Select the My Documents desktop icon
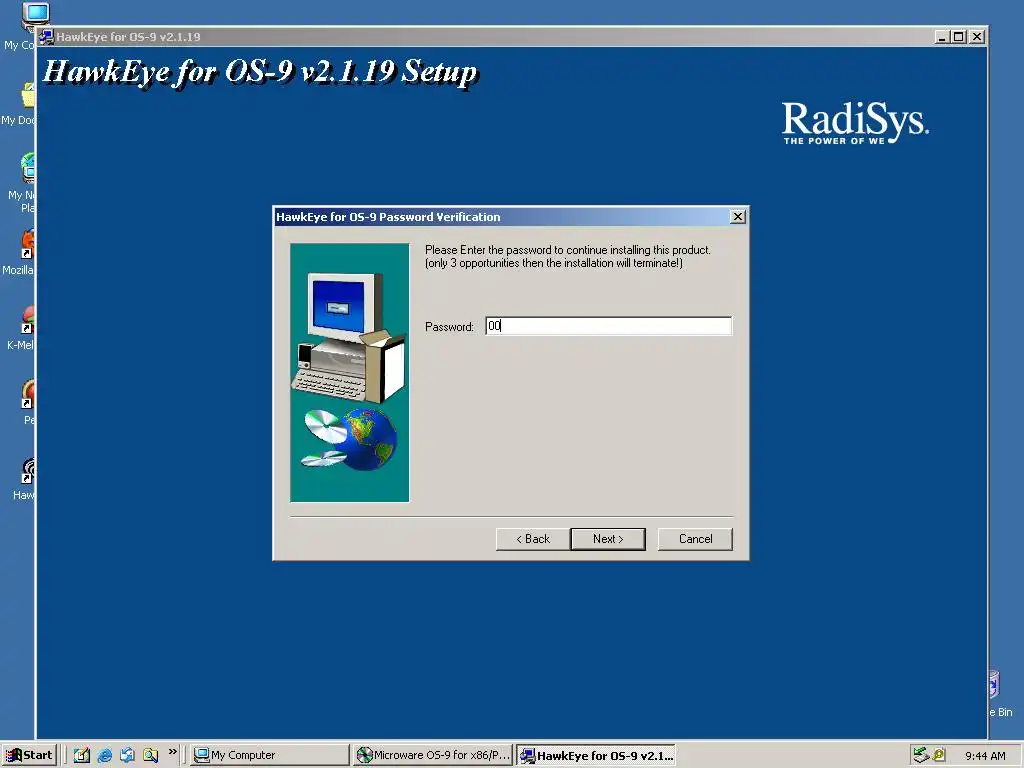Image resolution: width=1024 pixels, height=768 pixels. [20, 104]
